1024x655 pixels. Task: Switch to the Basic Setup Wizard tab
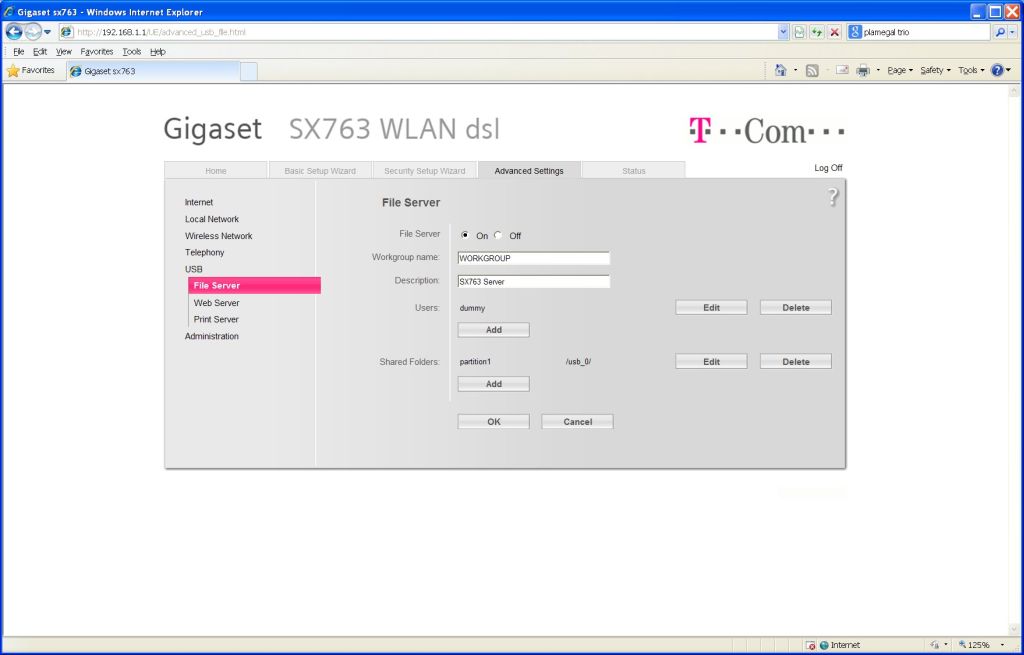(x=320, y=170)
